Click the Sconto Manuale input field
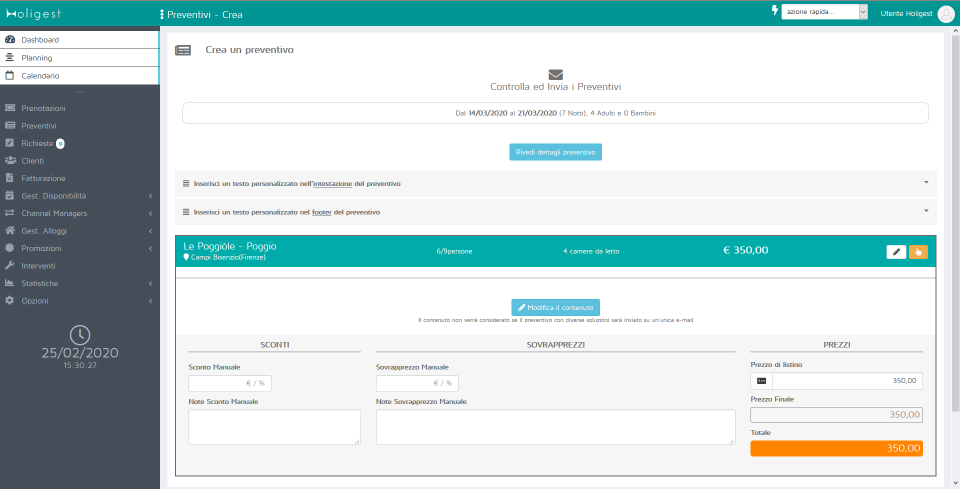Image resolution: width=960 pixels, height=490 pixels. point(230,383)
